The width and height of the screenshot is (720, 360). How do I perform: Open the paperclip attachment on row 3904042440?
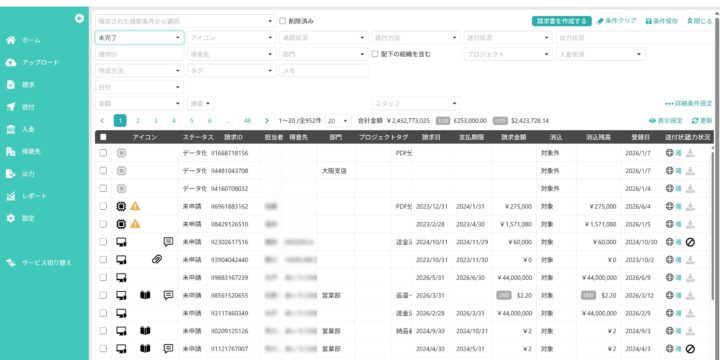tap(157, 259)
